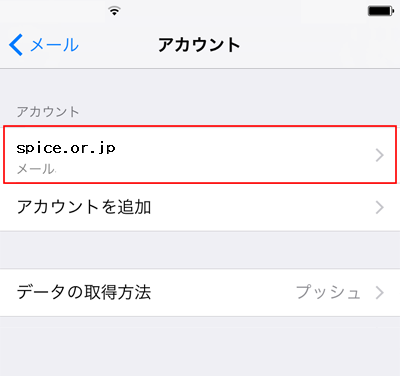
Task: Tap the chevron beside アカウントを追加
Action: coord(380,207)
